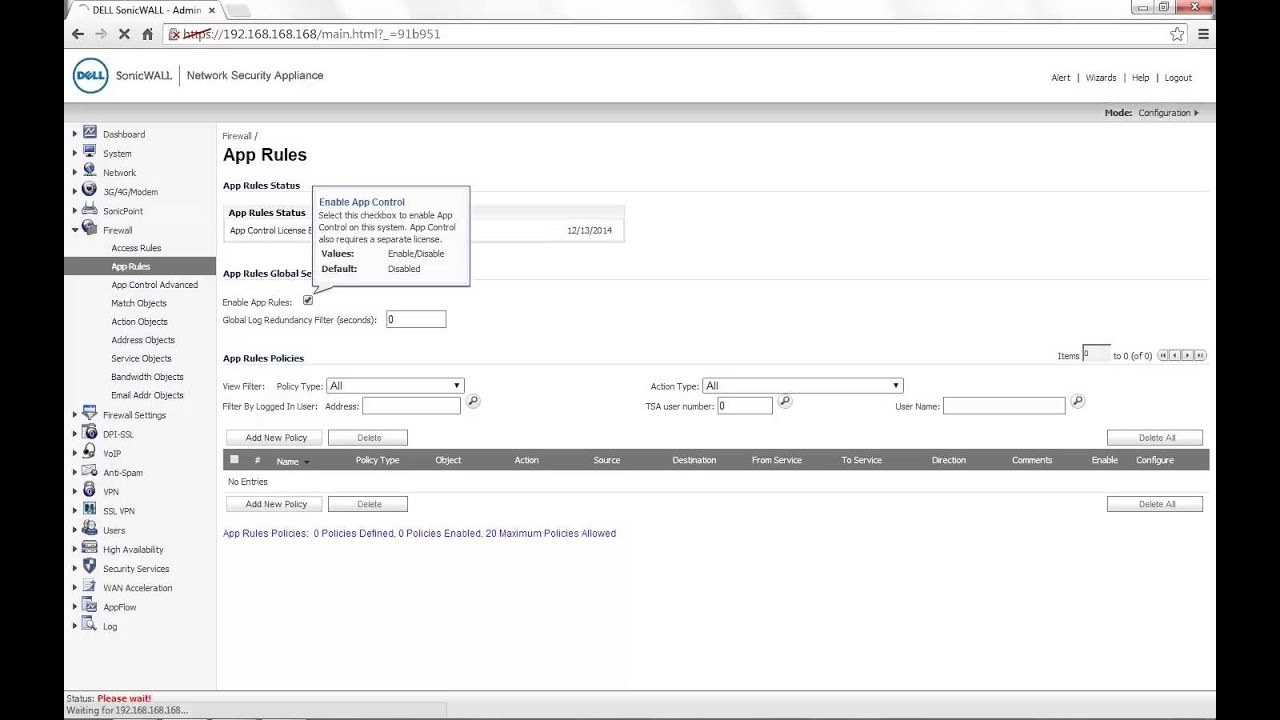Click the Firewall icon in sidebar
Viewport: 1280px width, 720px height.
point(90,229)
